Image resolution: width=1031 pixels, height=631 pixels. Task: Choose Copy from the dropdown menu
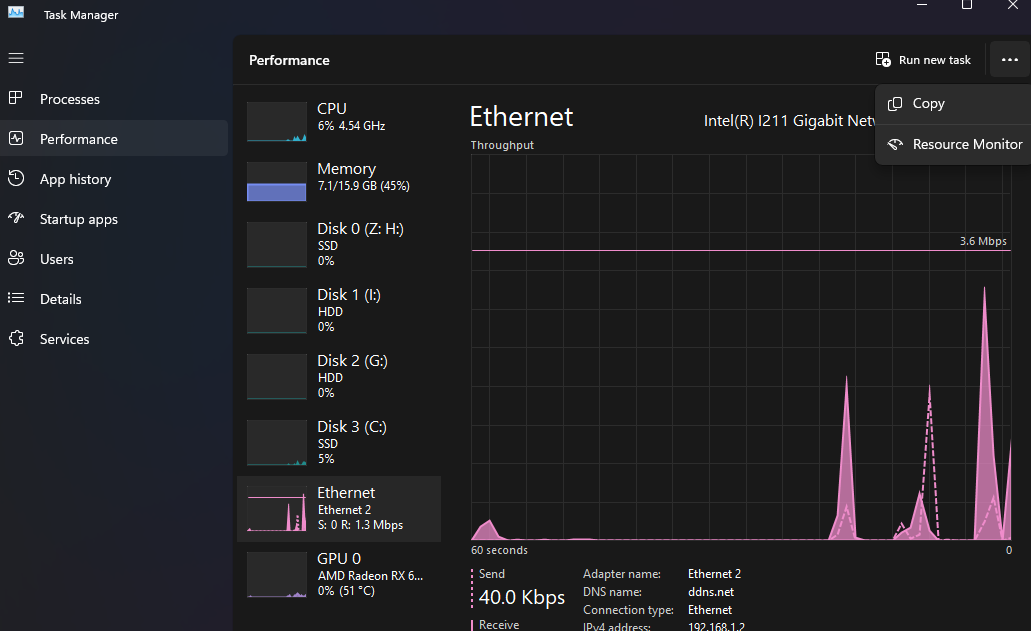(x=928, y=104)
